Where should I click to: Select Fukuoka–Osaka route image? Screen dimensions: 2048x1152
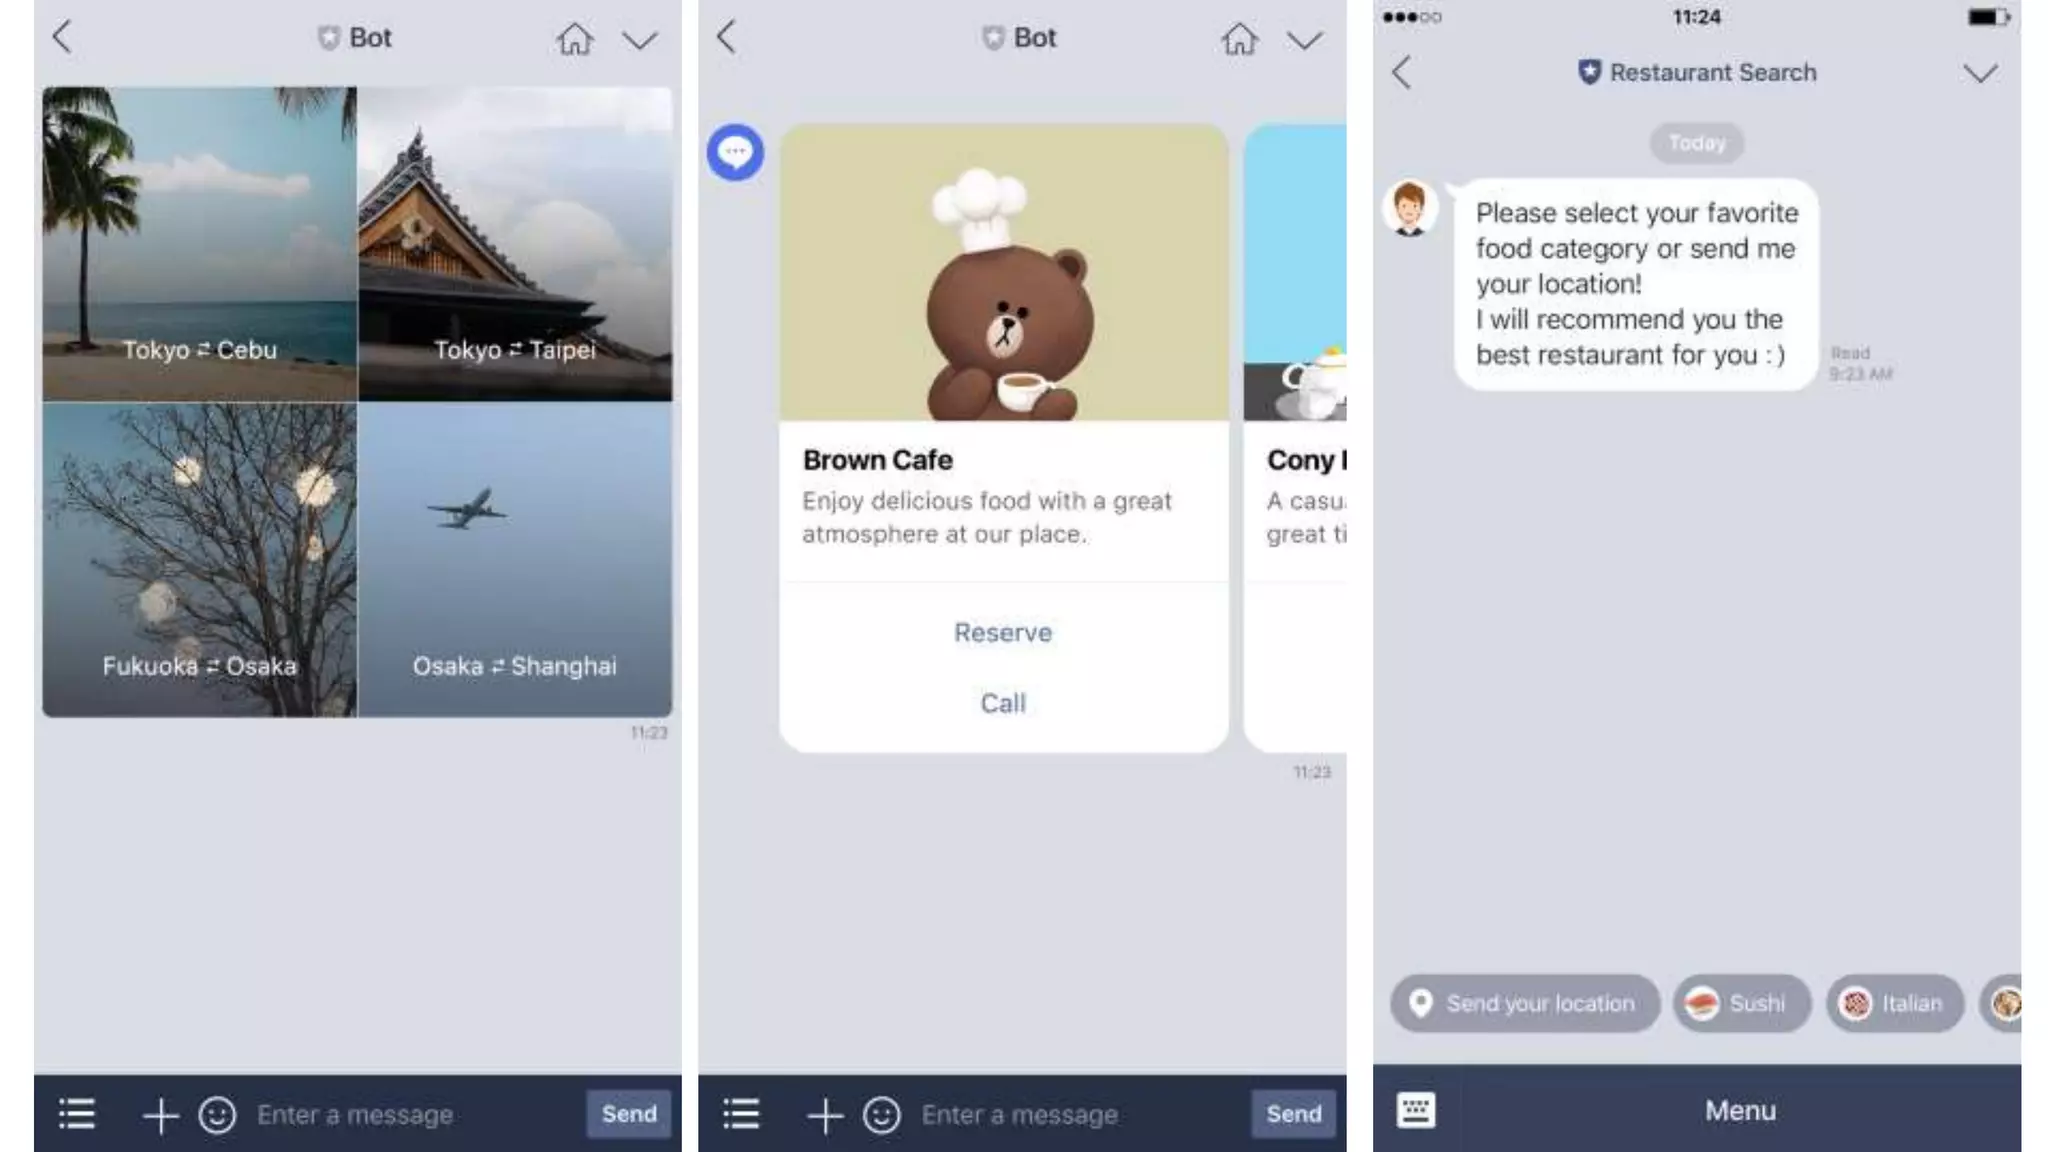[199, 560]
